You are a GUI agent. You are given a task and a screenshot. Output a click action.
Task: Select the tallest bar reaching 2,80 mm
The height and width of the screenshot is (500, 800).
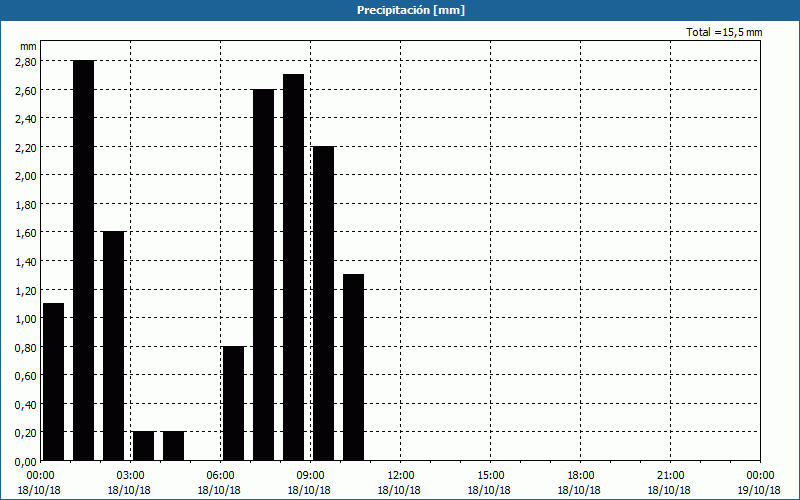coord(83,260)
